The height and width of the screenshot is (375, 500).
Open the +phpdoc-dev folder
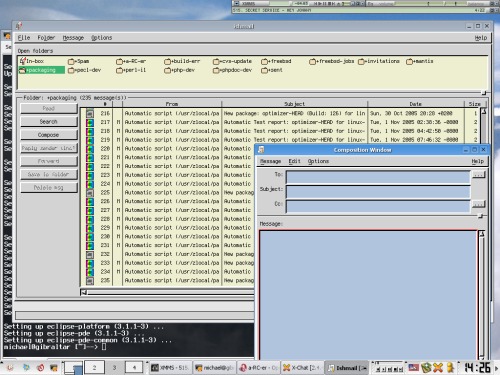pyautogui.click(x=232, y=70)
